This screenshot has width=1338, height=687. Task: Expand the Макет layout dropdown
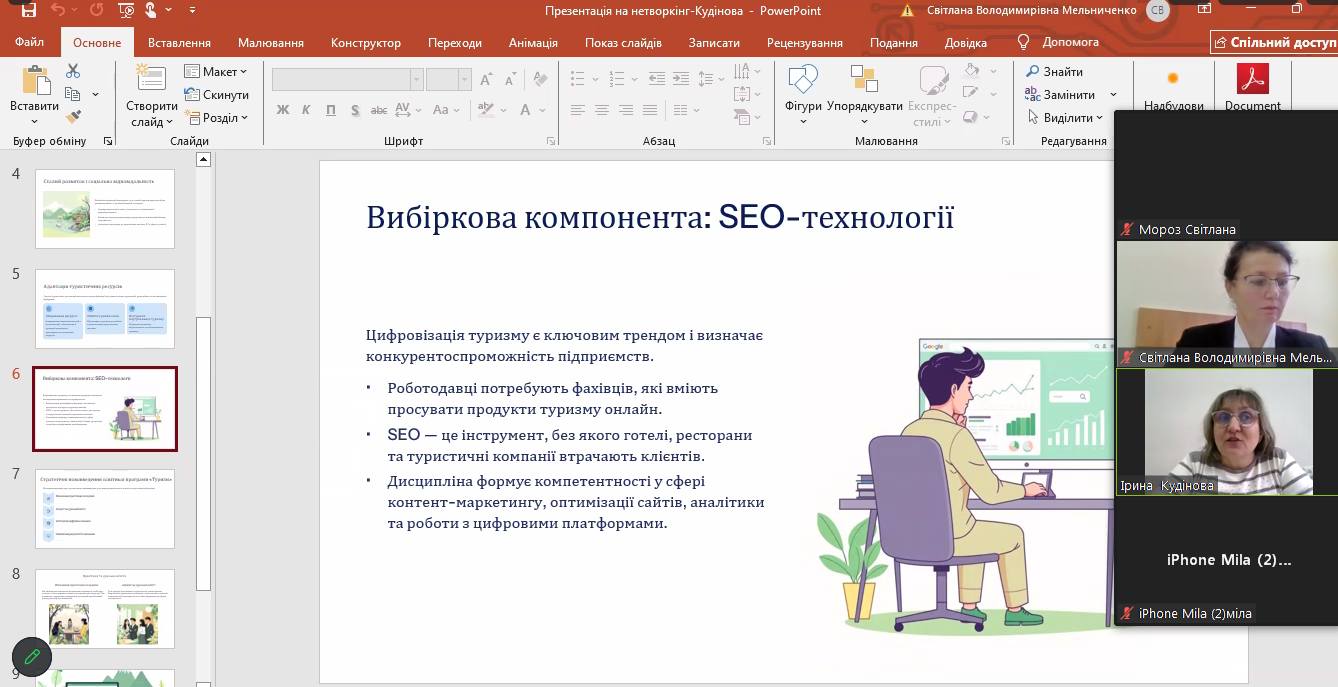point(216,72)
